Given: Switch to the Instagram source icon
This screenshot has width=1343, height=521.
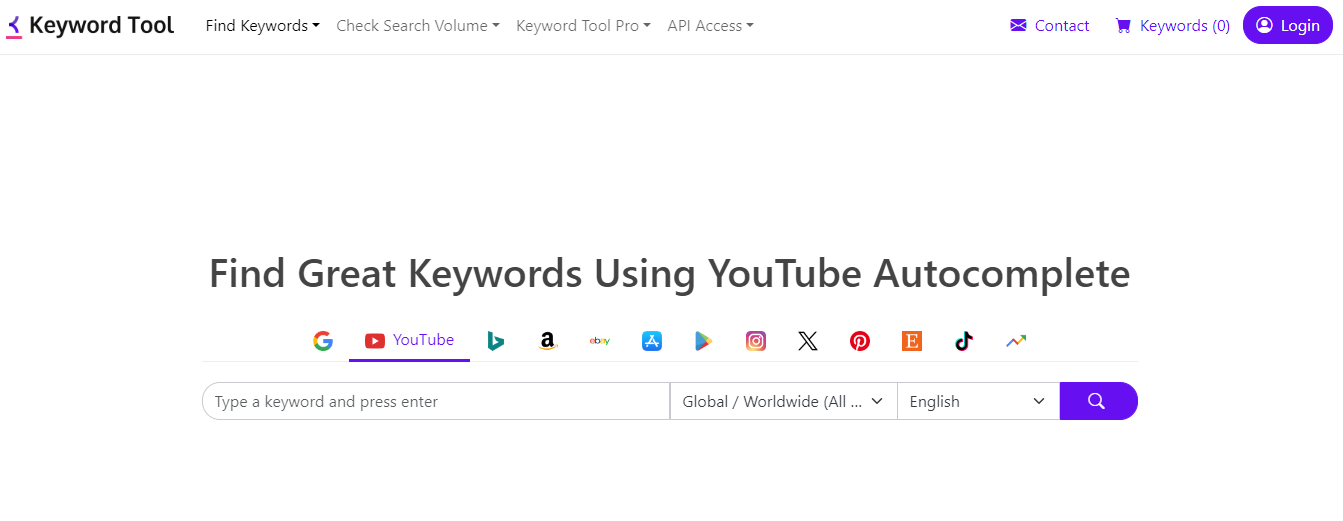Looking at the screenshot, I should click(x=756, y=341).
